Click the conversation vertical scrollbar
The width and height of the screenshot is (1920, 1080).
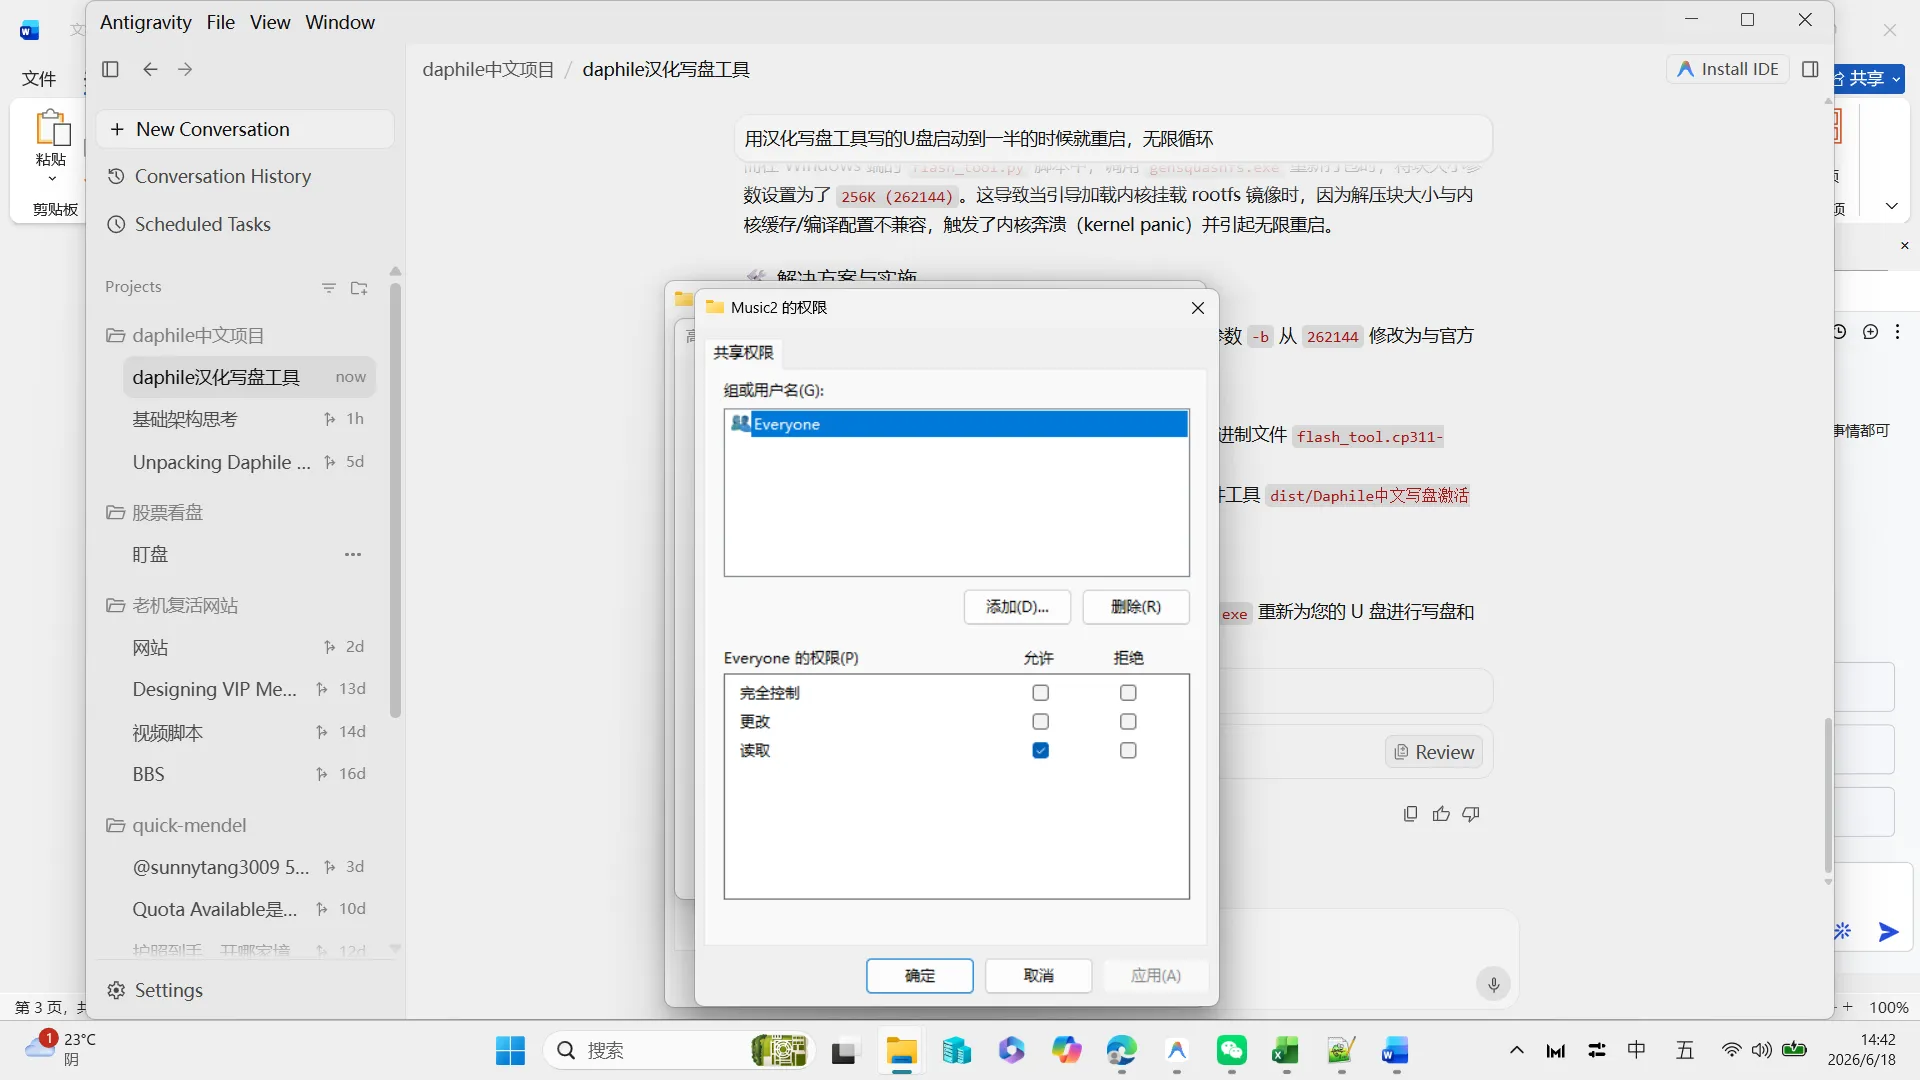point(1828,795)
